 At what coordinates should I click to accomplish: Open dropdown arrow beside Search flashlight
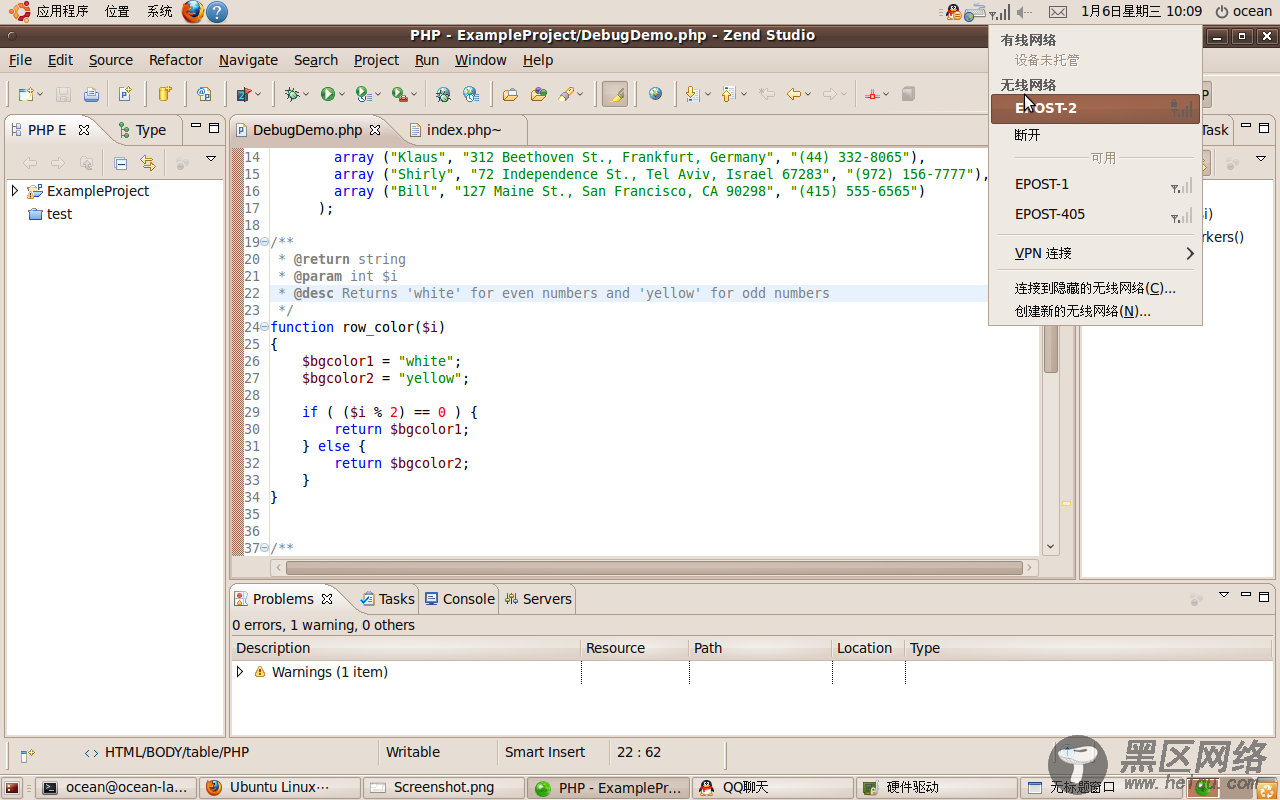[581, 95]
